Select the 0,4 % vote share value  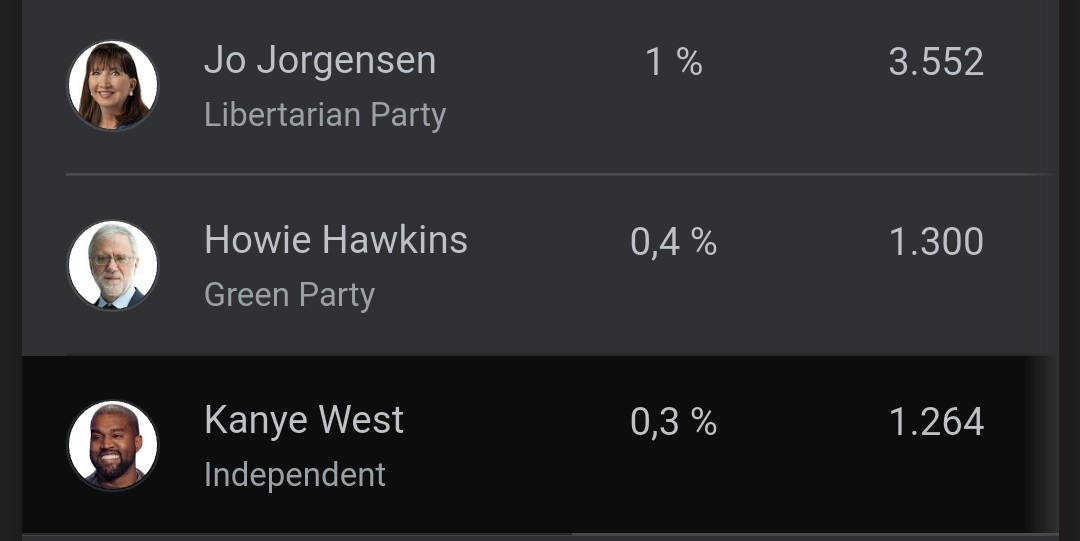(674, 242)
